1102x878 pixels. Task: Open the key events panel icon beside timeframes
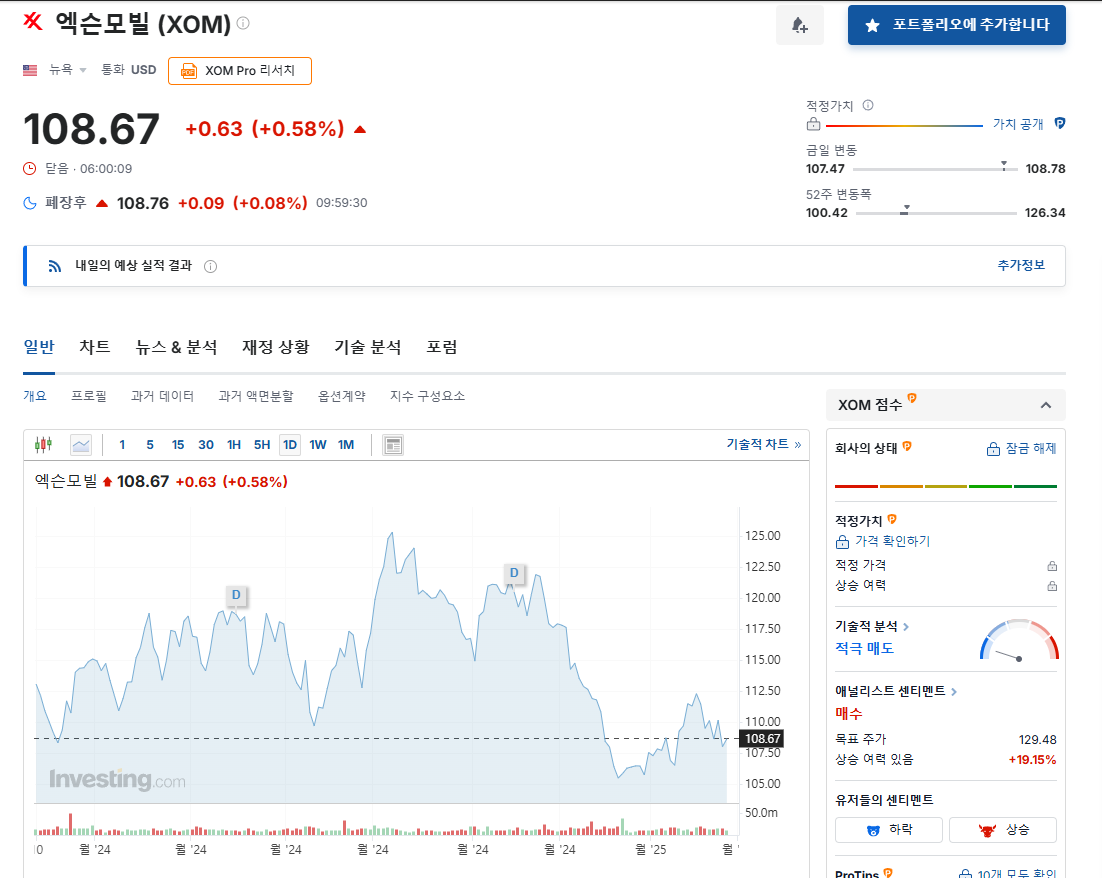pyautogui.click(x=392, y=444)
